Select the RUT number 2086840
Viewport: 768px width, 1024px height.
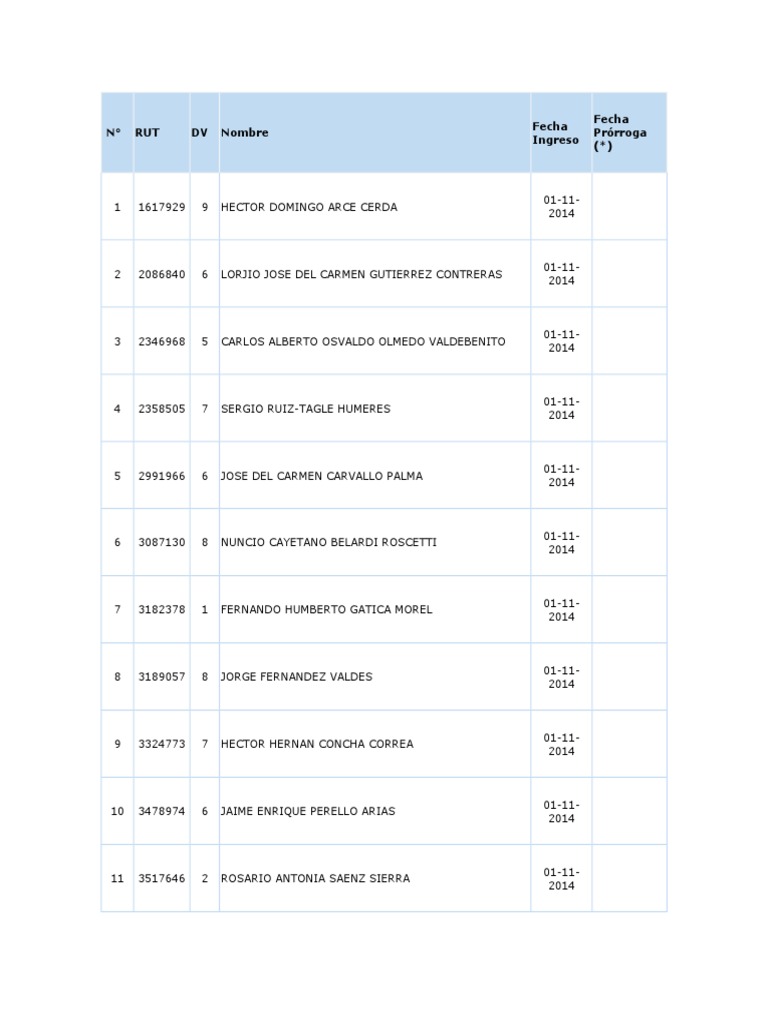[162, 274]
